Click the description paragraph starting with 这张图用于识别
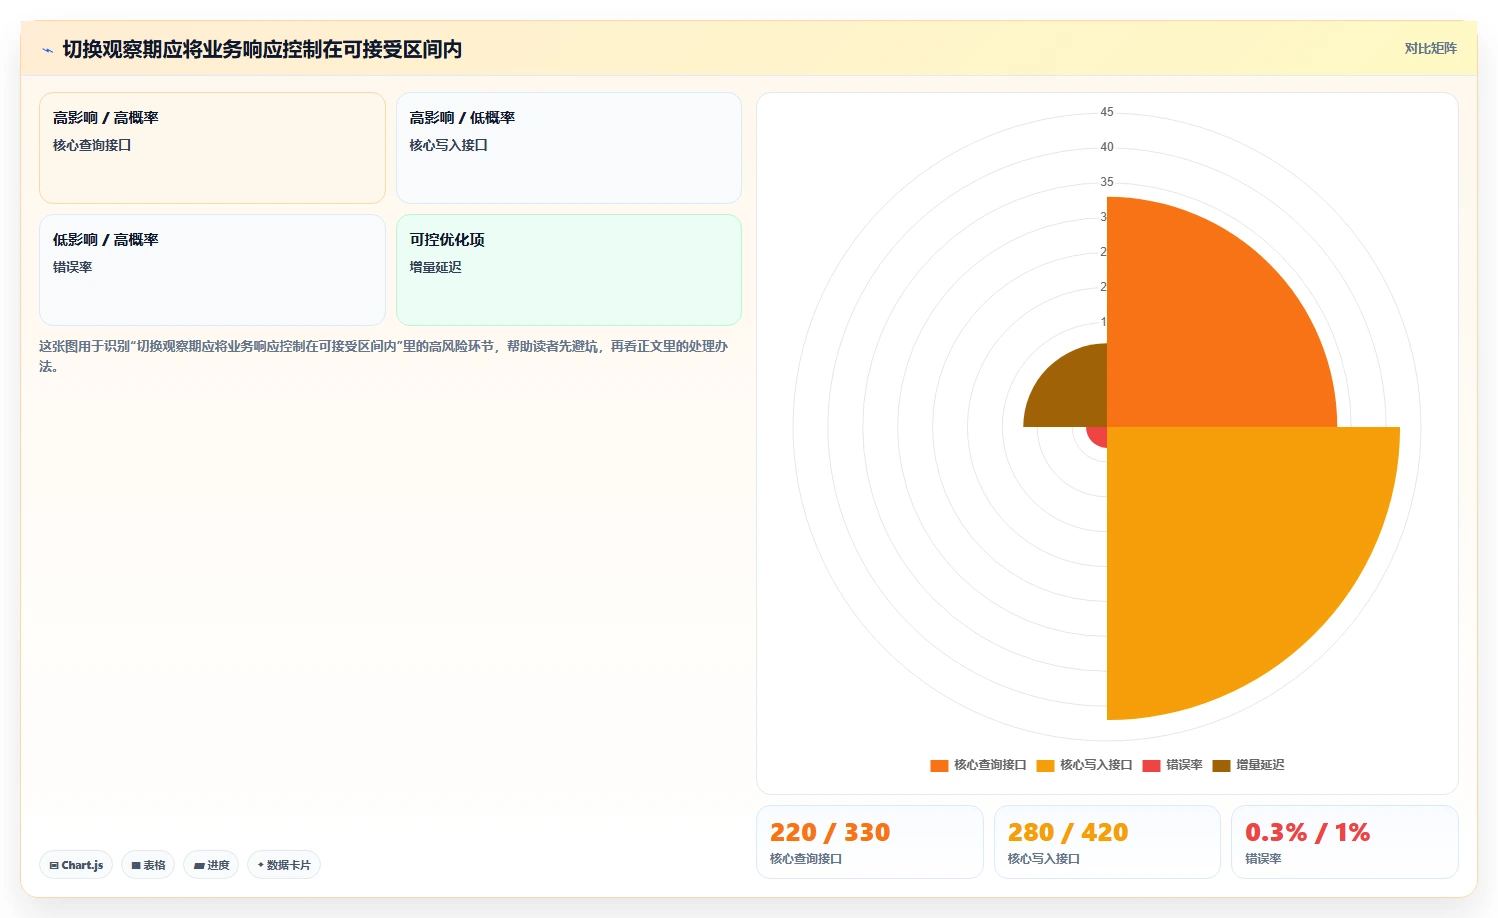Screen dimensions: 1498x918 point(384,356)
